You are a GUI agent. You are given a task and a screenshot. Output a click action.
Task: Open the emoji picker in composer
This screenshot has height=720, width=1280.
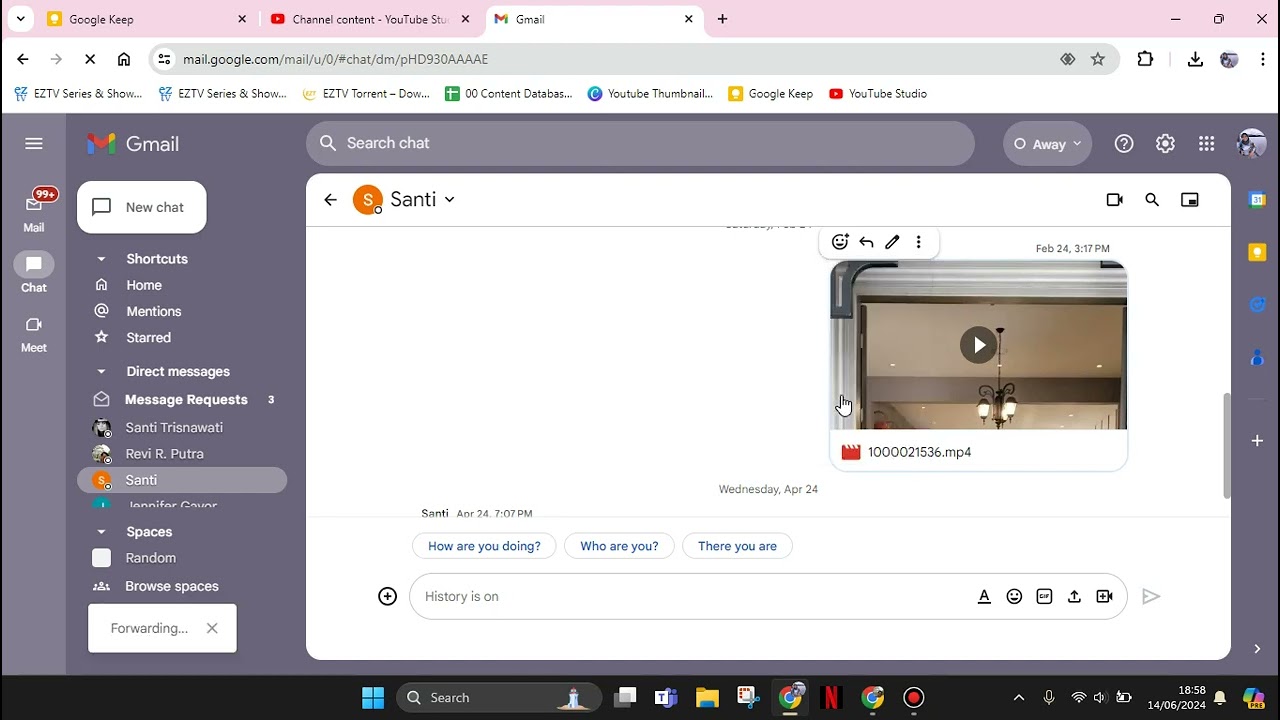(1014, 596)
